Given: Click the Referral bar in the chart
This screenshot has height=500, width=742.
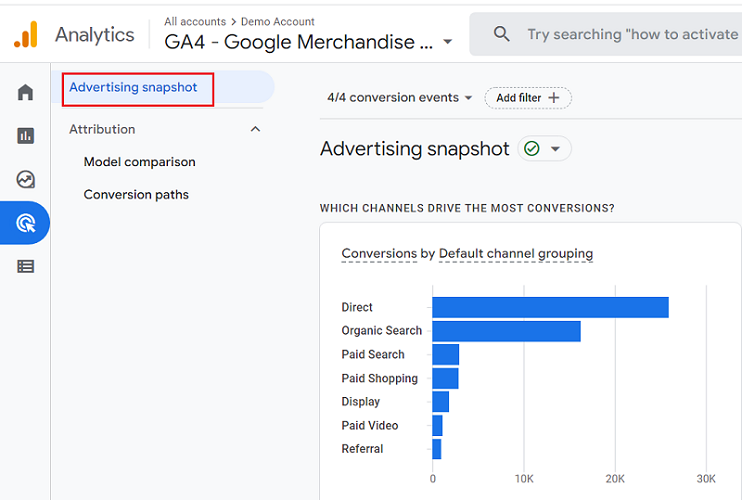Looking at the screenshot, I should 437,449.
